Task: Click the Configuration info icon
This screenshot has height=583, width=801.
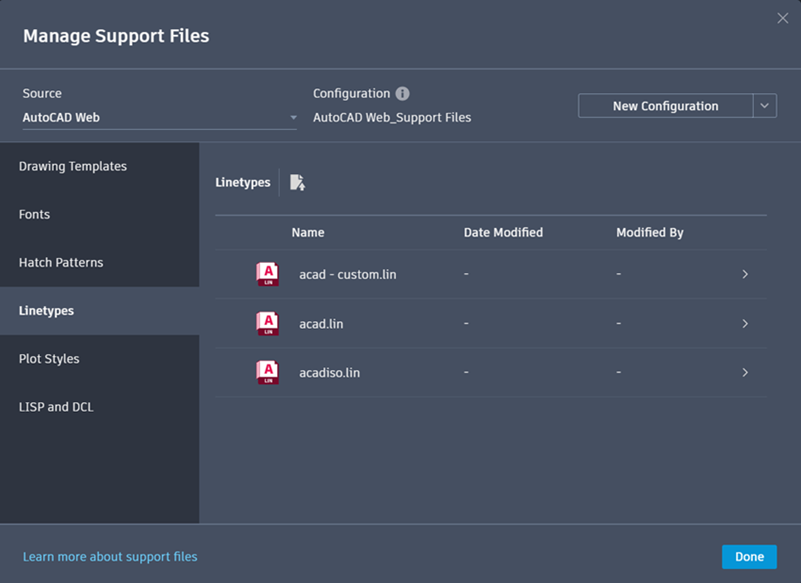Action: click(x=402, y=94)
